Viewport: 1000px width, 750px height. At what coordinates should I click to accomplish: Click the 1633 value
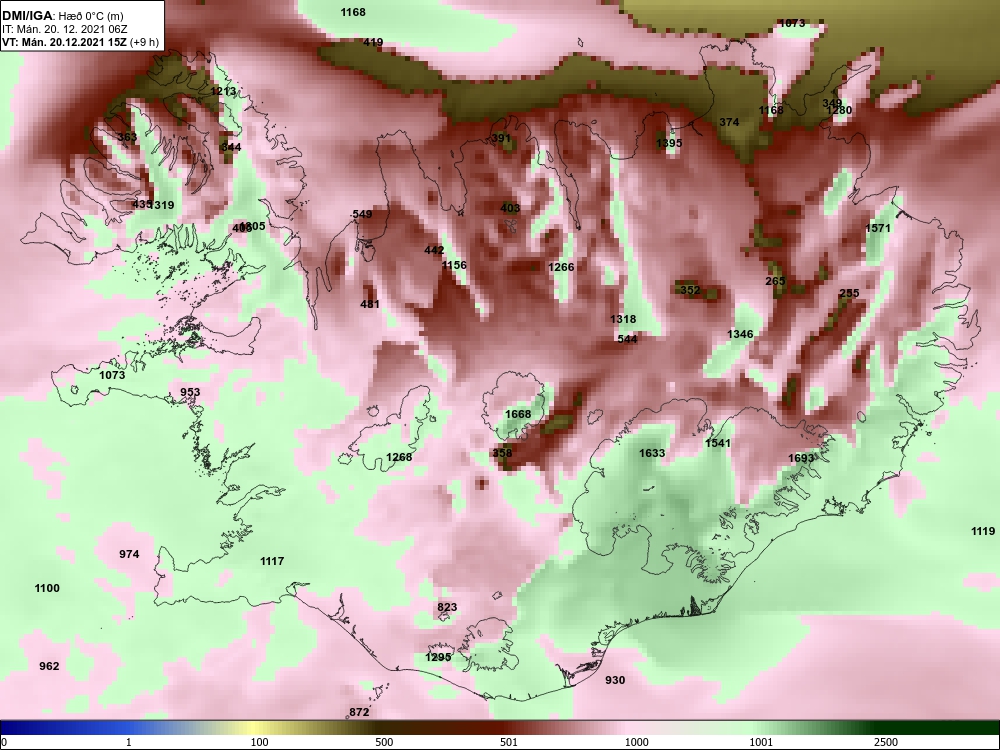coord(652,453)
